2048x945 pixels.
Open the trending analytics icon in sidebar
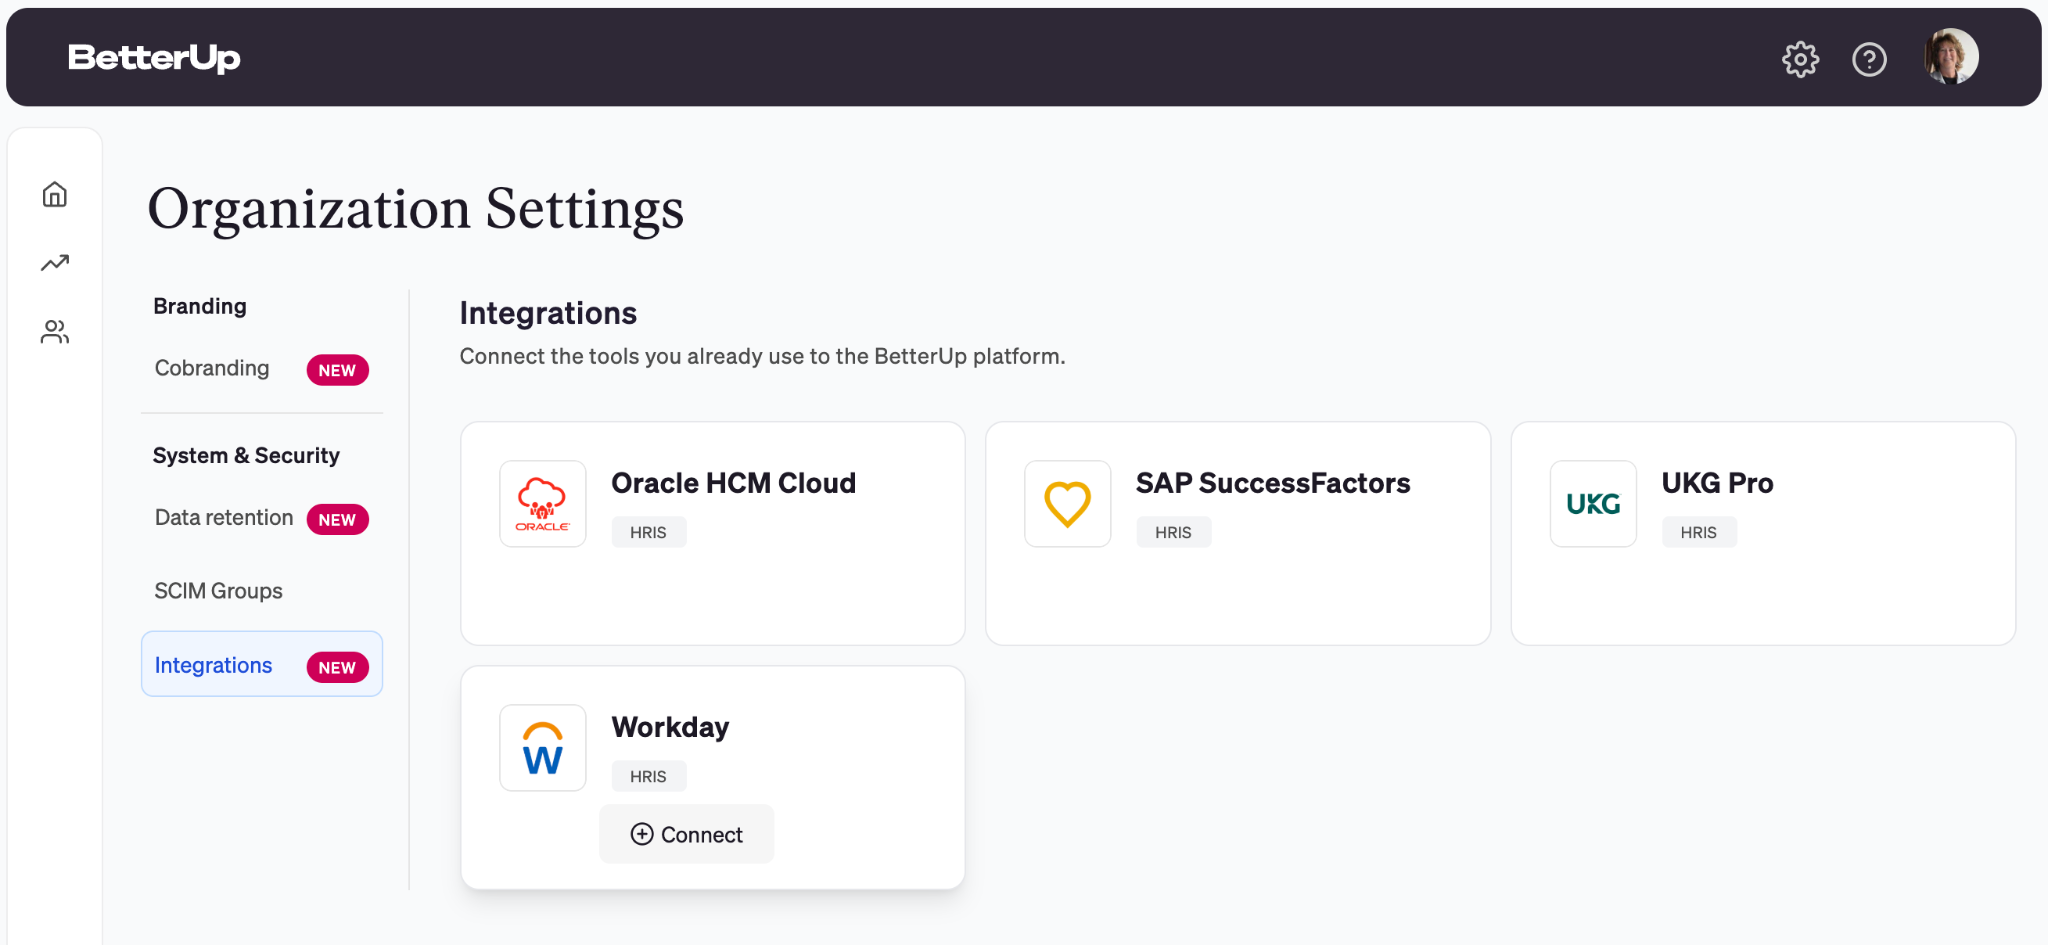55,263
